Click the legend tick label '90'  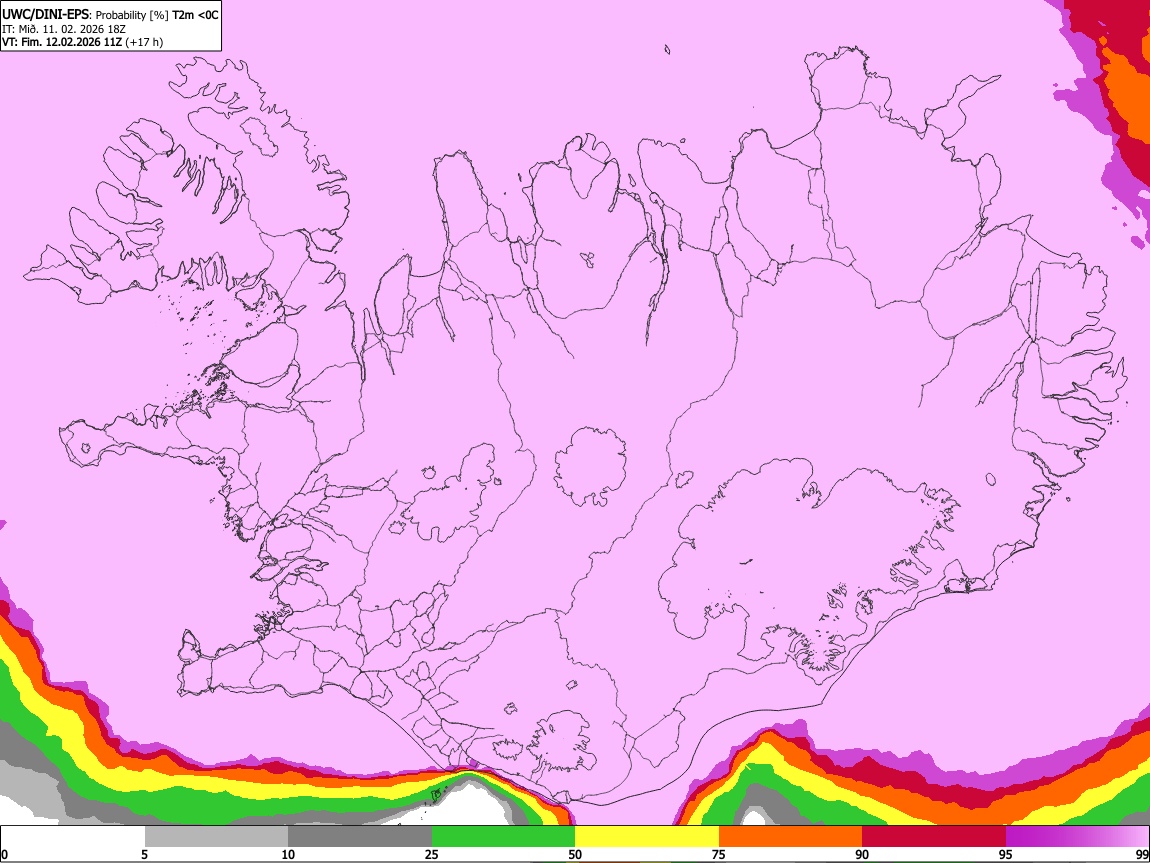862,854
